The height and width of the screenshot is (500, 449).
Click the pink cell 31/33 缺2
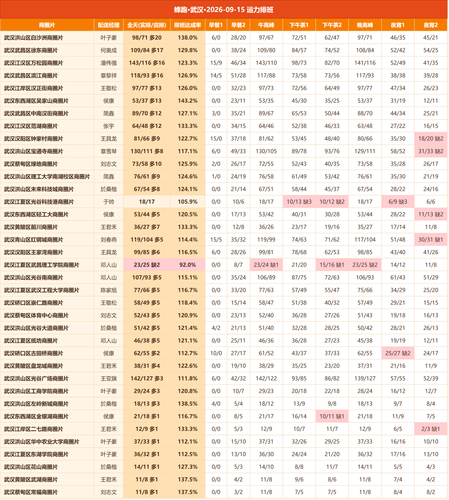coord(431,151)
